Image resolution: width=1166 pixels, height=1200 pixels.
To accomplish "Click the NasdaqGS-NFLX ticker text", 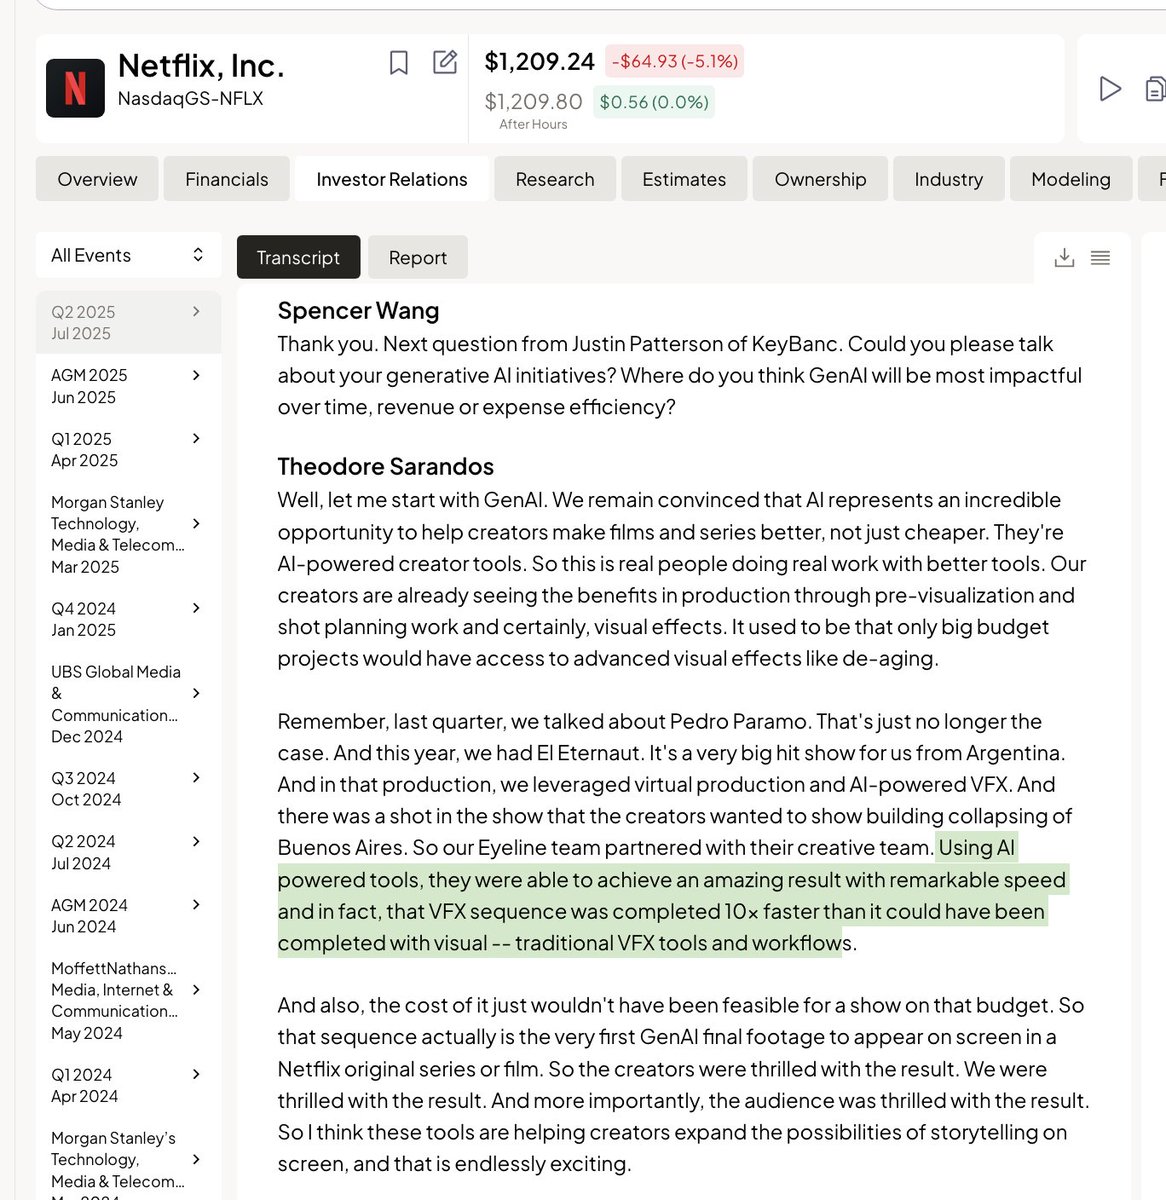I will click(x=191, y=98).
